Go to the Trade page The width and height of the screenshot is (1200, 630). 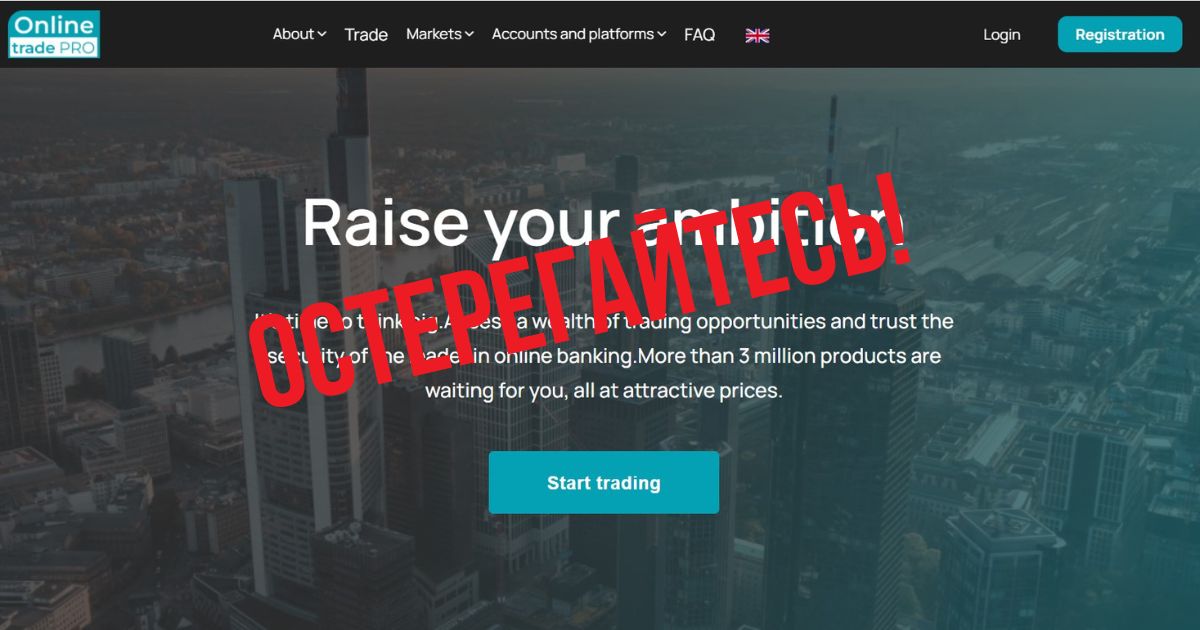point(366,35)
